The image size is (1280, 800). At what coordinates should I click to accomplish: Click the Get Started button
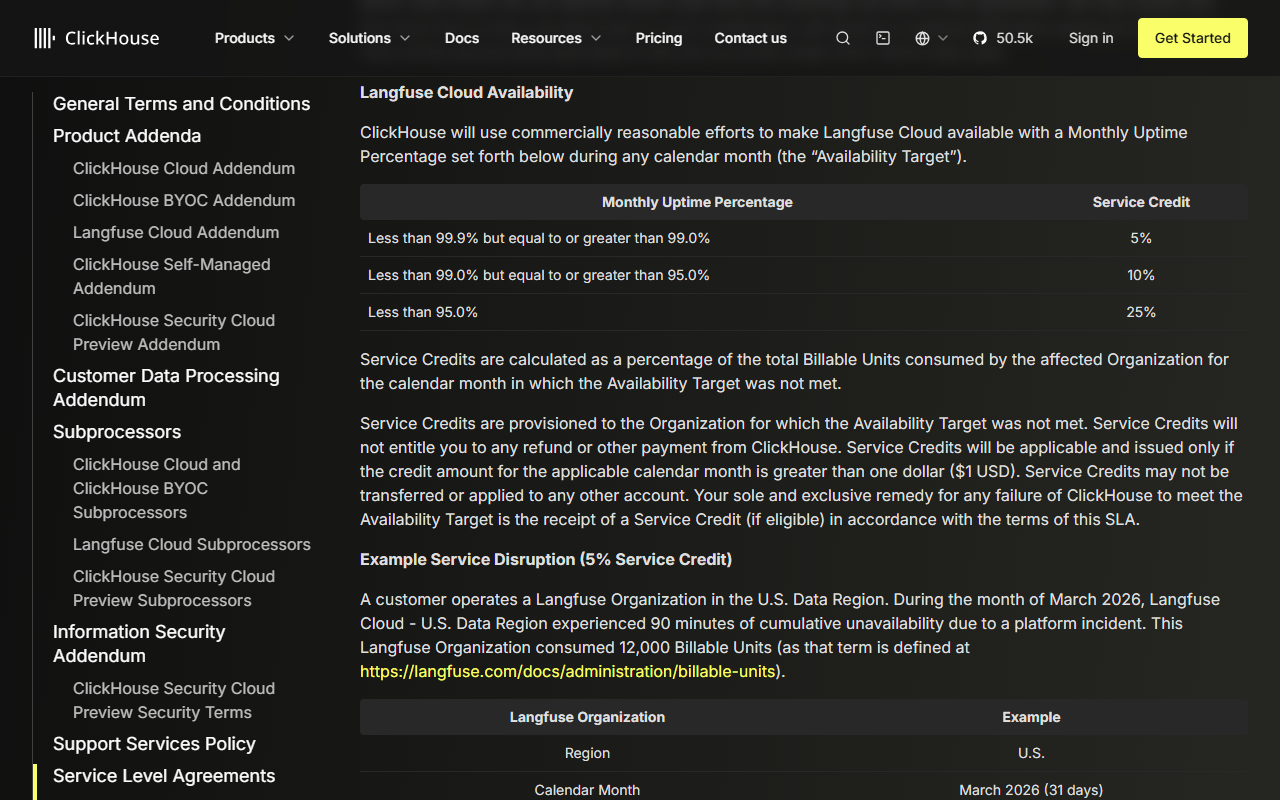click(x=1193, y=38)
